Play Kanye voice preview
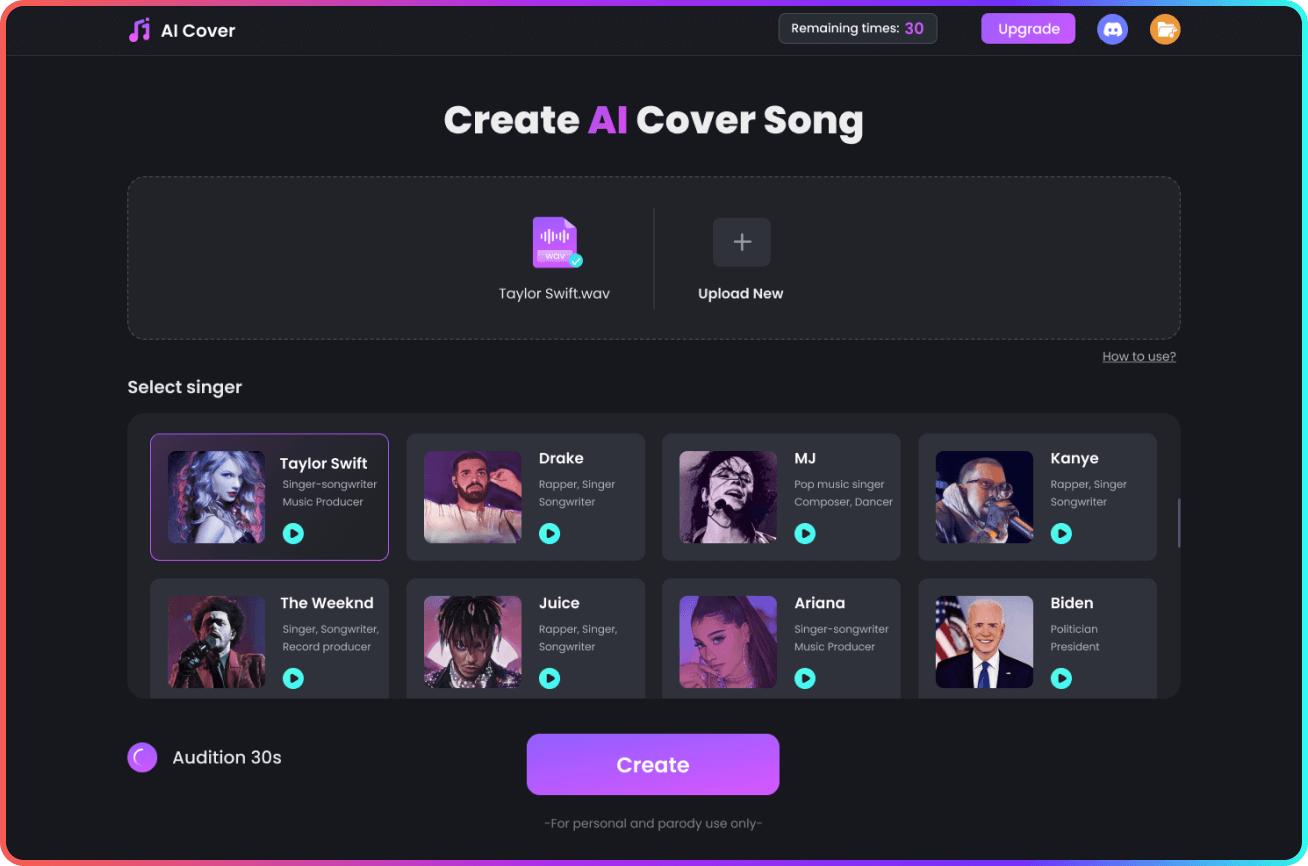 pos(1061,534)
